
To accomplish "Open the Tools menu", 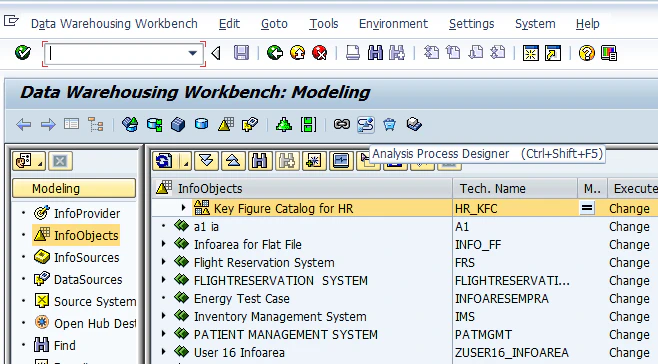I will coord(324,24).
